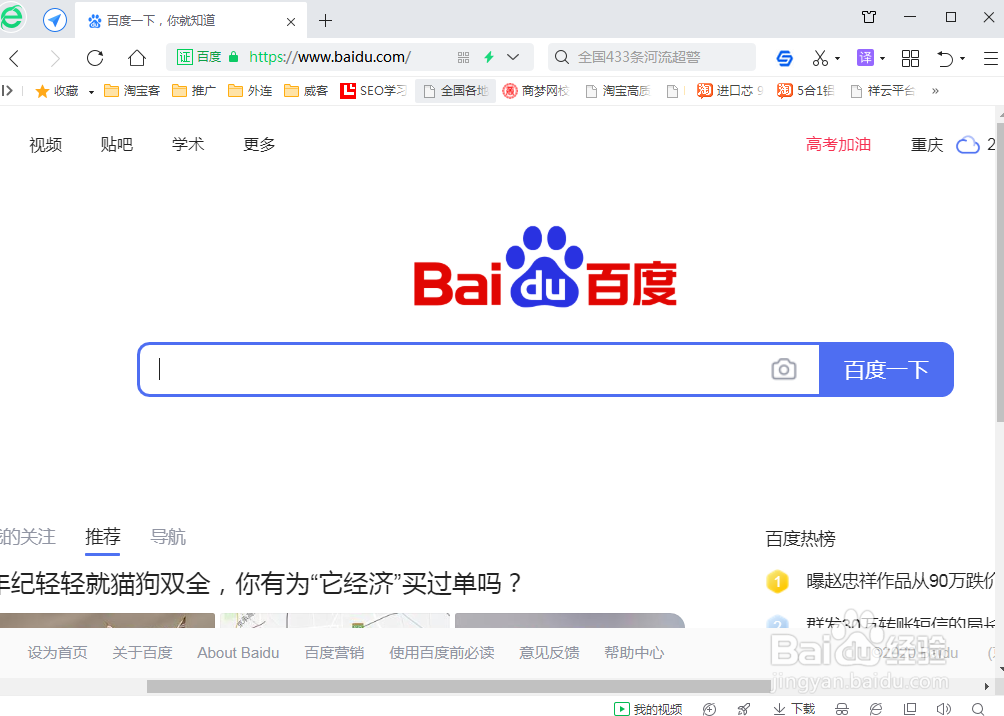The image size is (1004, 716).
Task: Toggle the green lightning speed mode icon
Action: [x=489, y=57]
